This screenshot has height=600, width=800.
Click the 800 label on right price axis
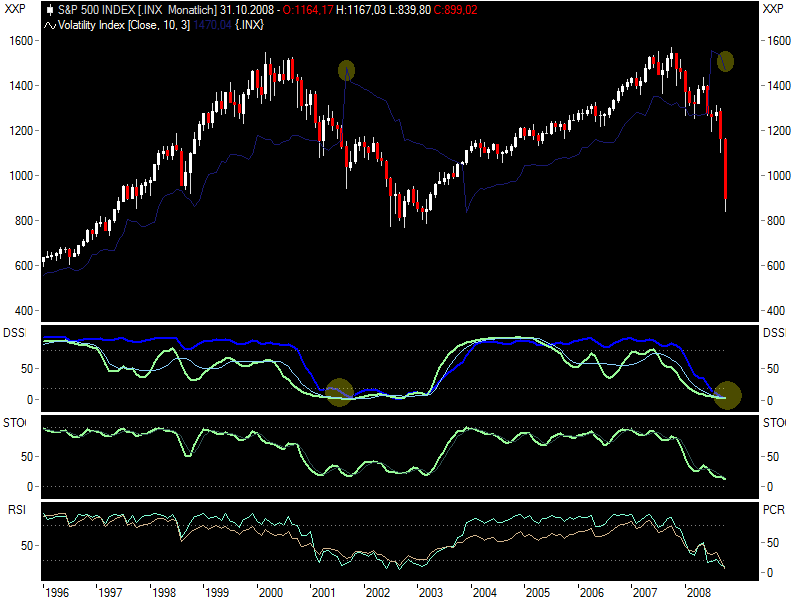(x=776, y=220)
